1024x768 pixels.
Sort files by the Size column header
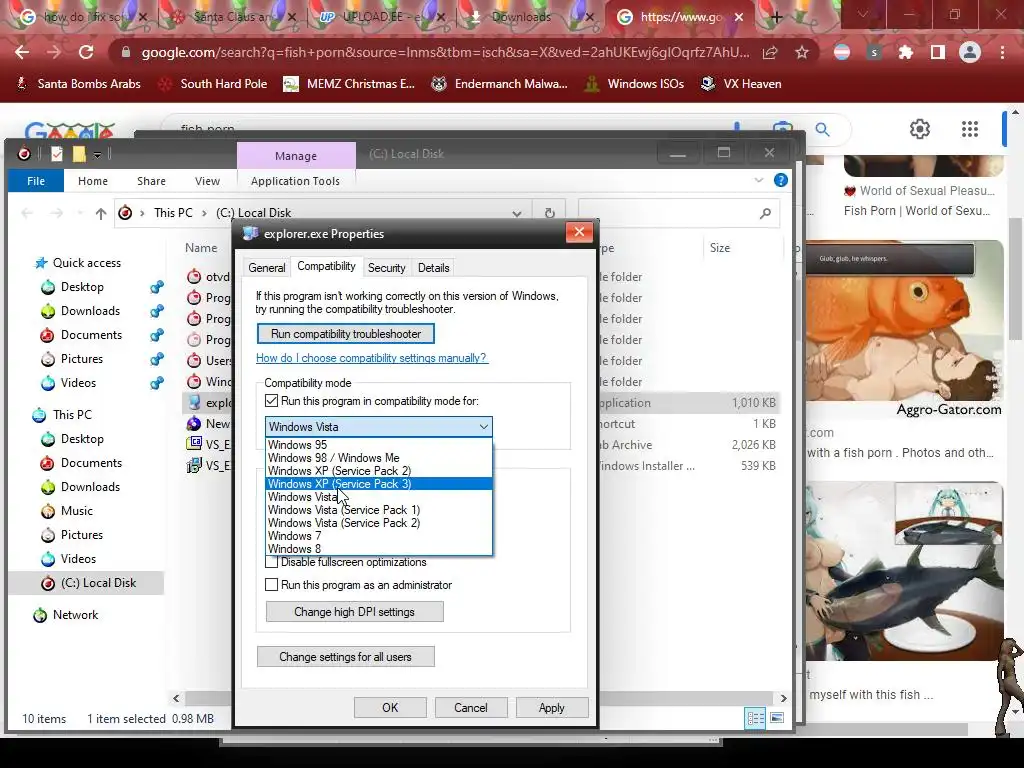pyautogui.click(x=720, y=248)
